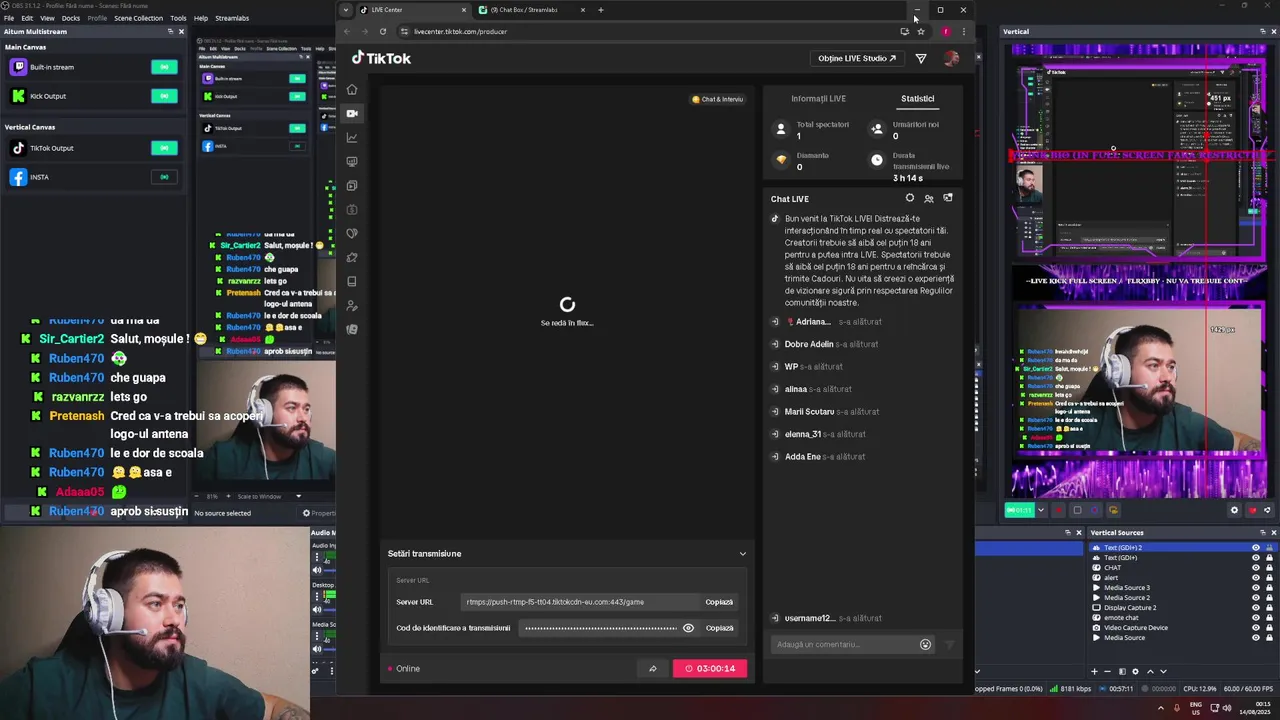
Task: Open the Tools menu in OBS
Action: 178,18
